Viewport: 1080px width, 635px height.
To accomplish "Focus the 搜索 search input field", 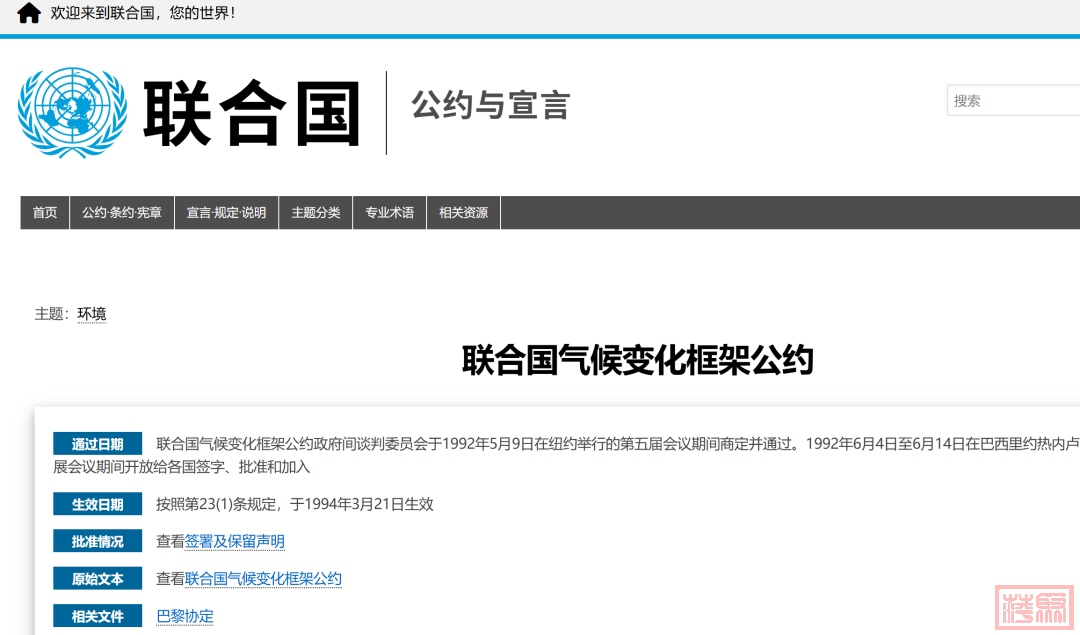I will tap(1012, 100).
